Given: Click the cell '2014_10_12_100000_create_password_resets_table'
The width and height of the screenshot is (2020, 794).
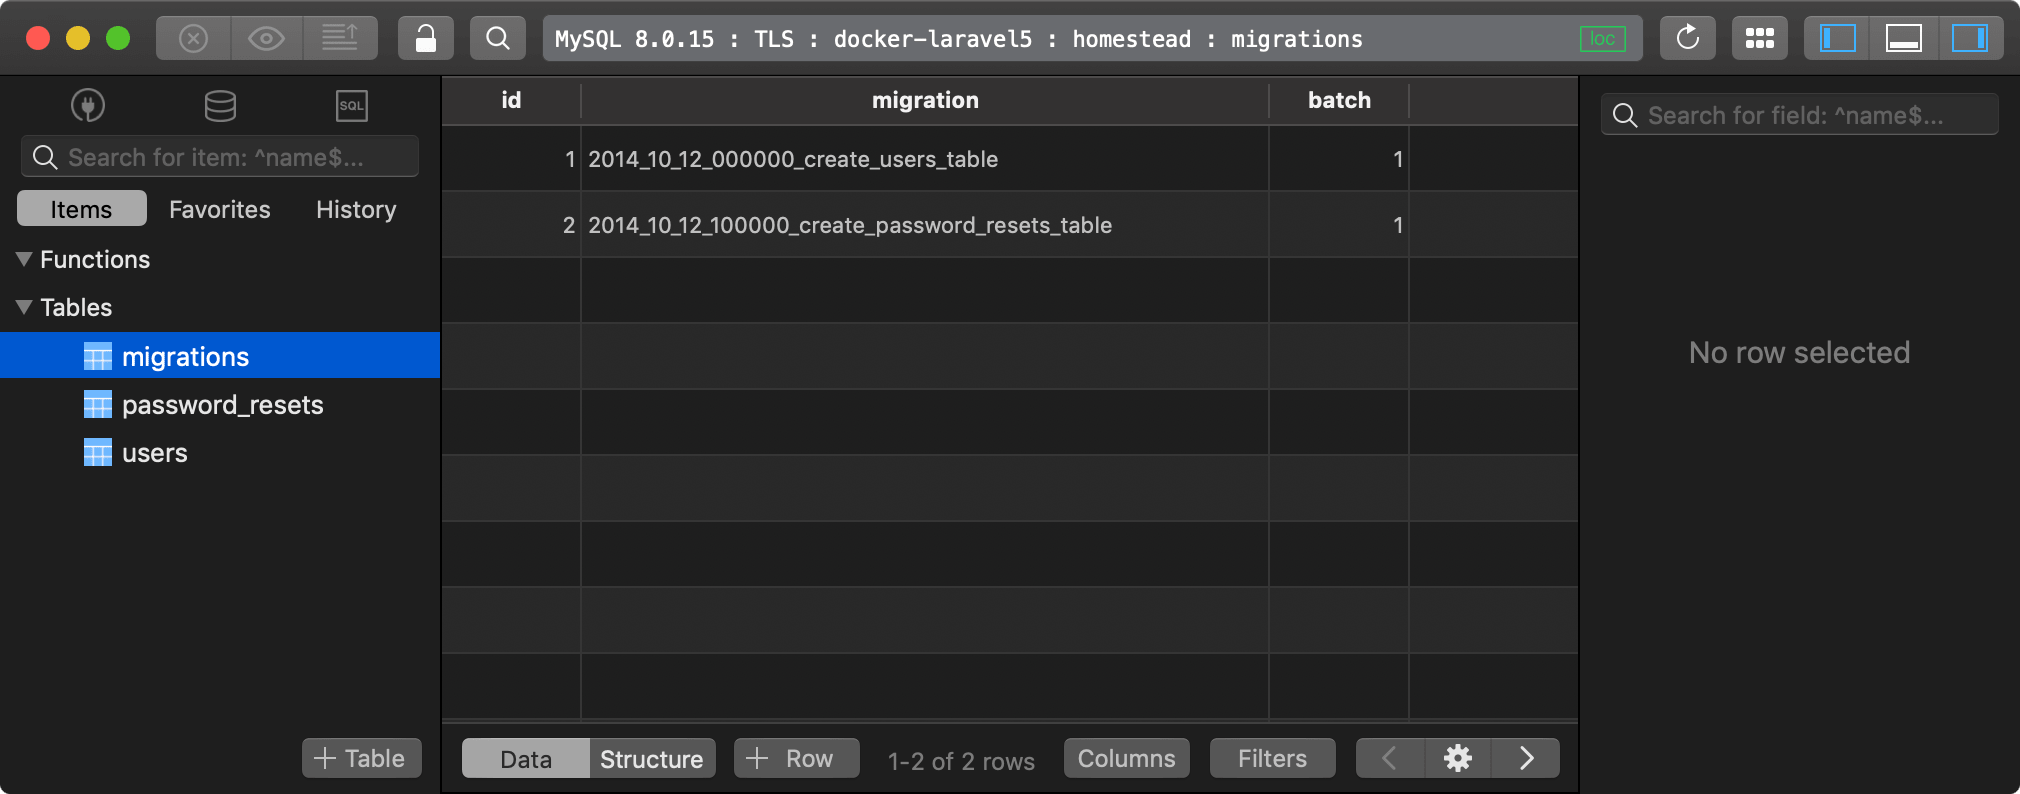Looking at the screenshot, I should (925, 225).
